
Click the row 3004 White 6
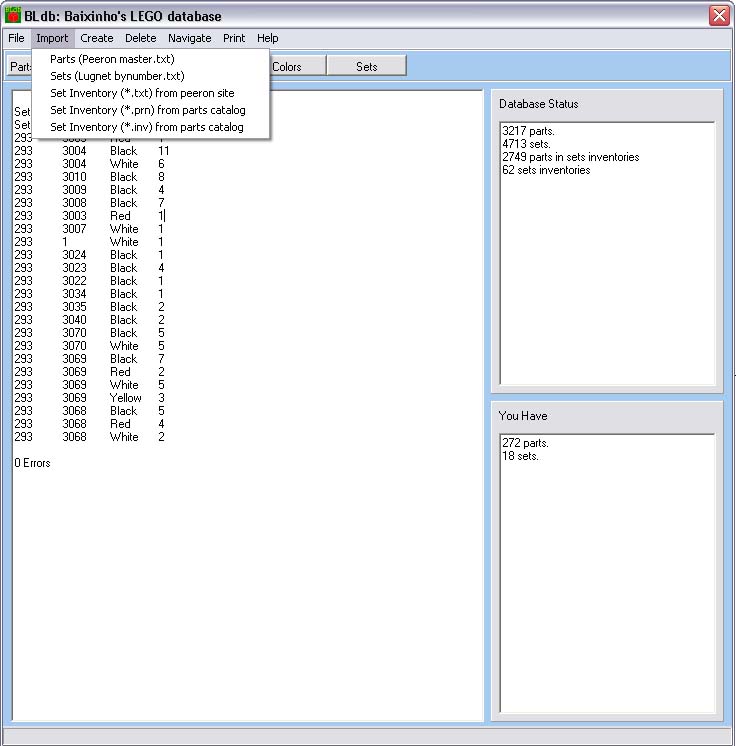point(89,164)
